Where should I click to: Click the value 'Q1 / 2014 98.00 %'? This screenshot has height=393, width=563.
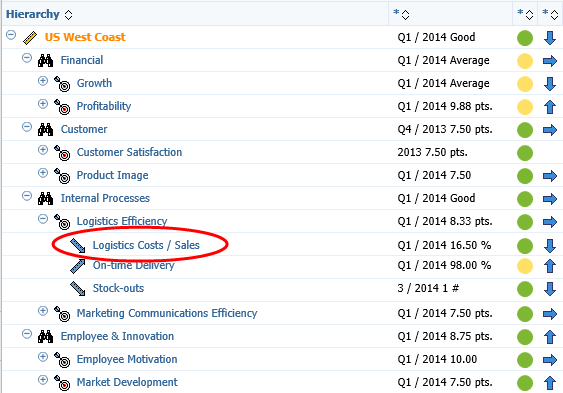[444, 265]
